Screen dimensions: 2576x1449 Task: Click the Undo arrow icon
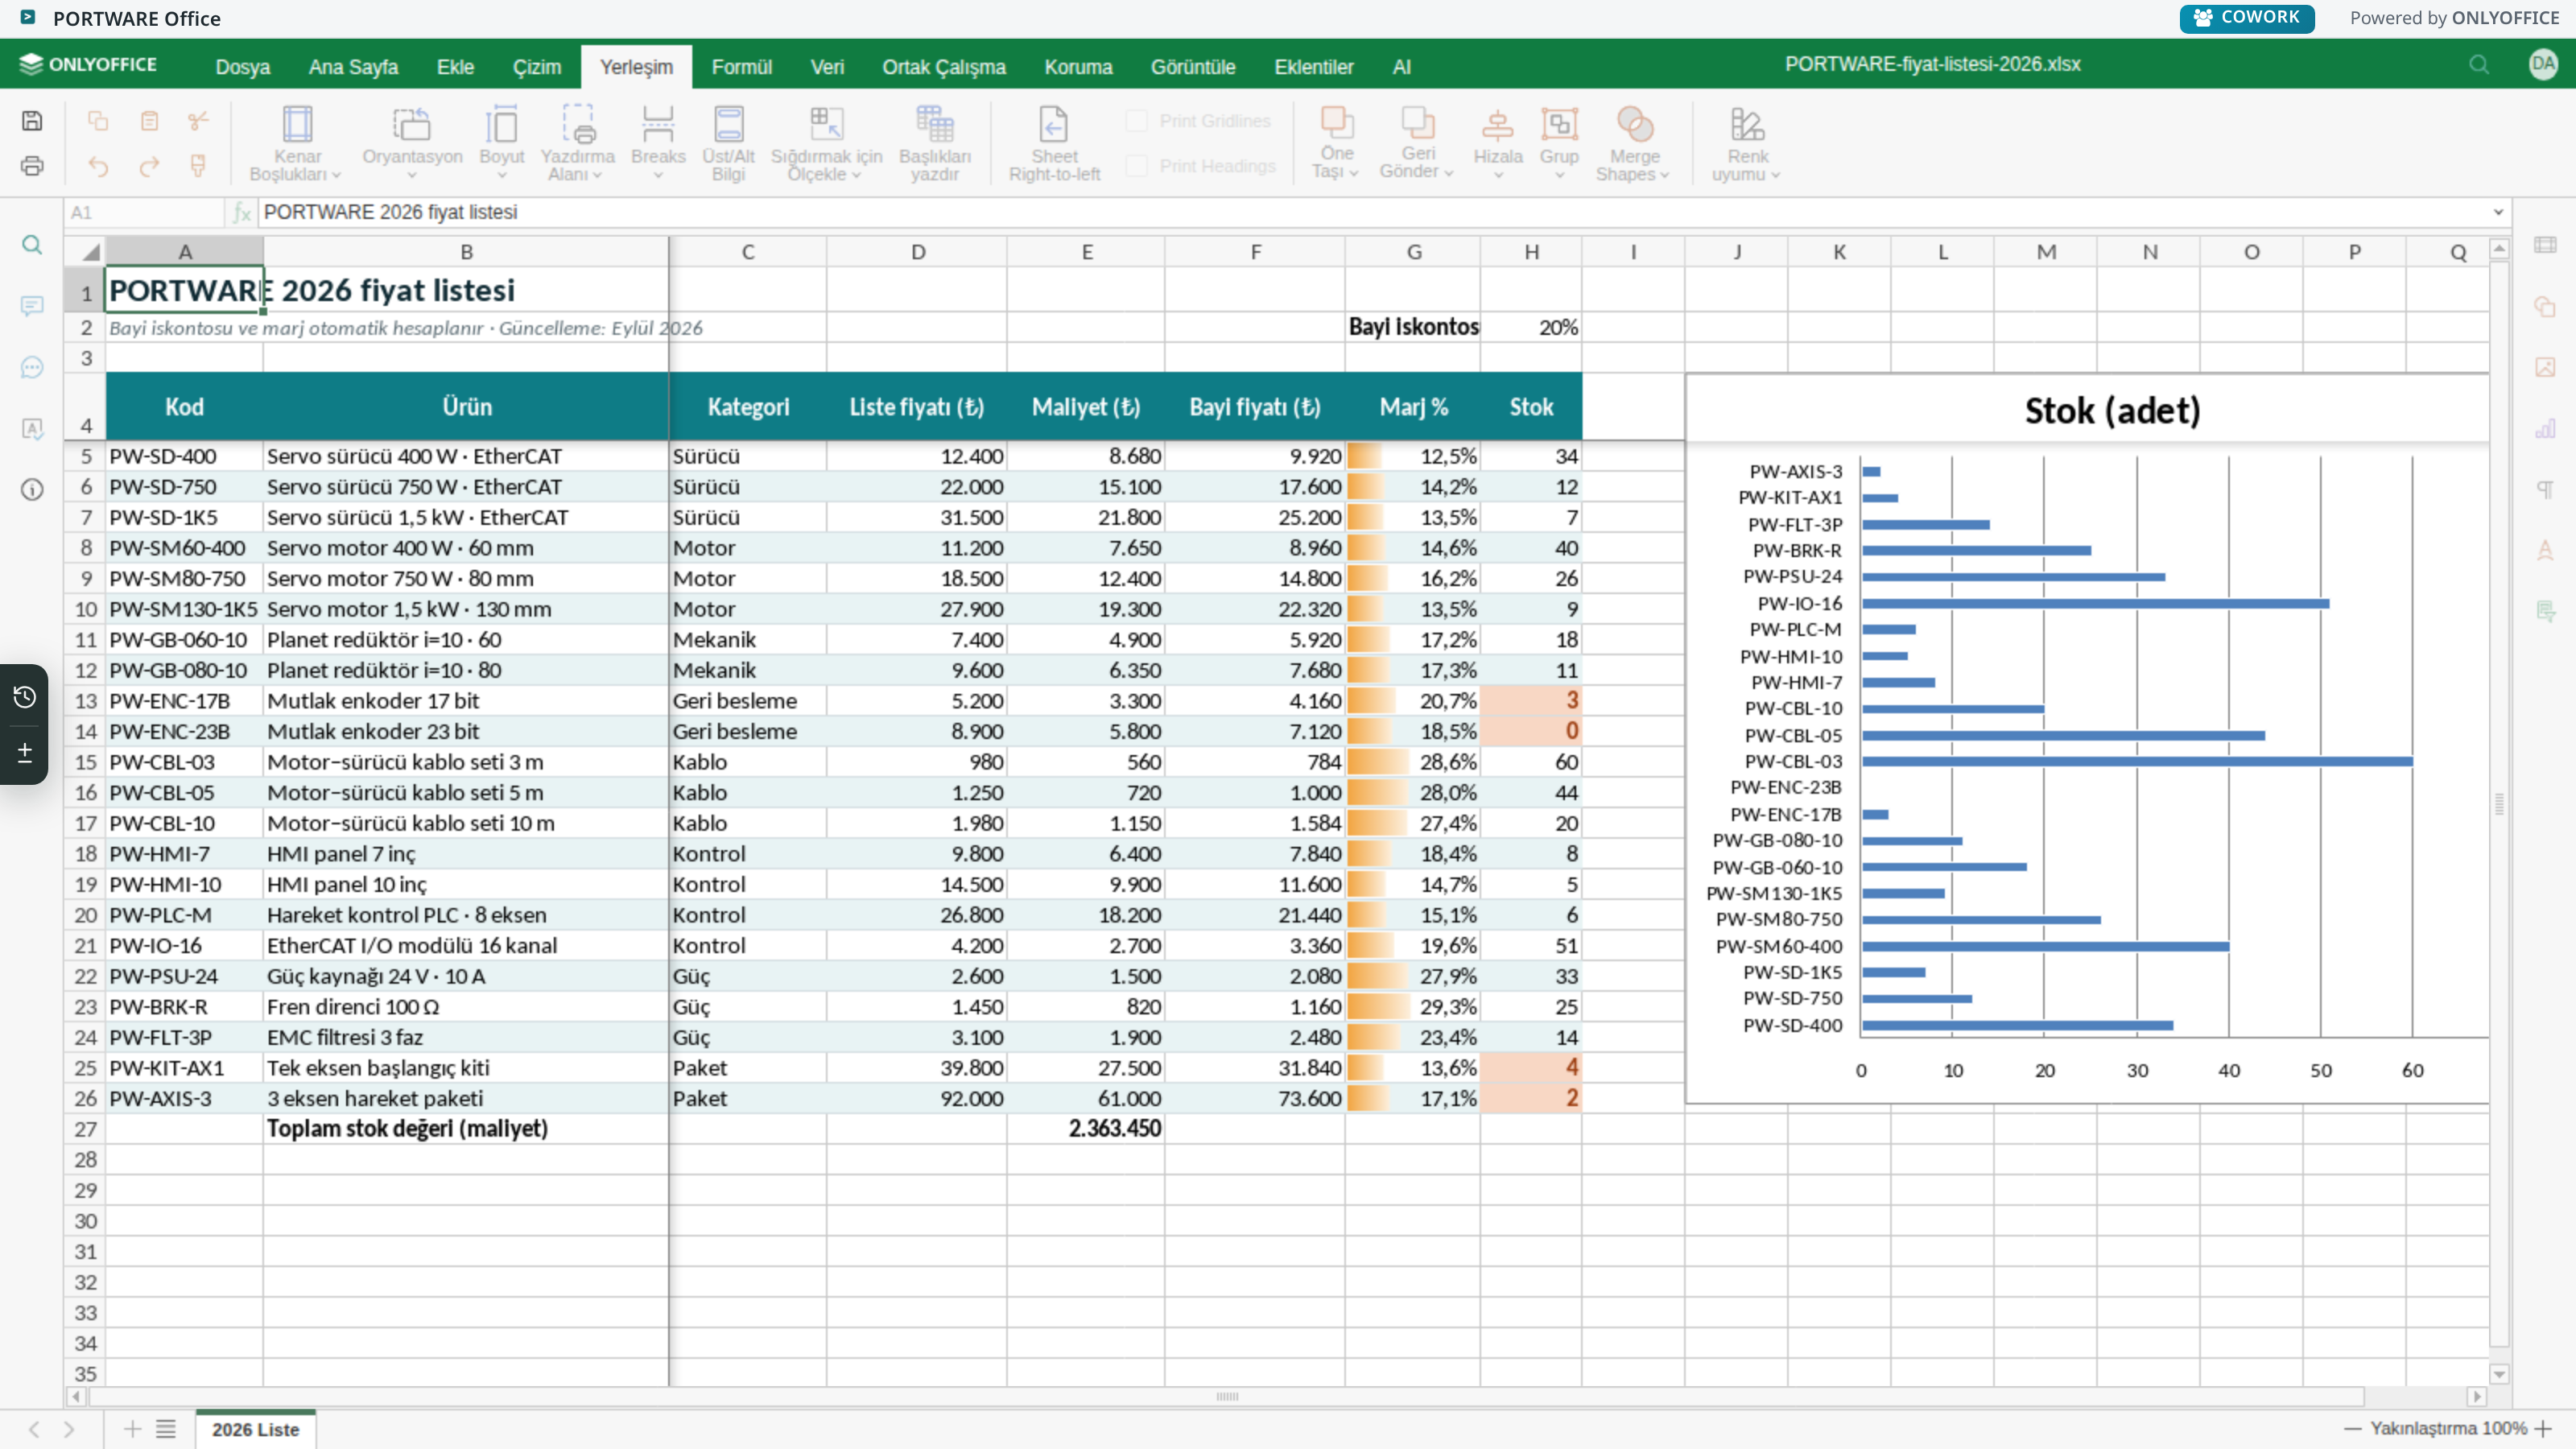(98, 166)
